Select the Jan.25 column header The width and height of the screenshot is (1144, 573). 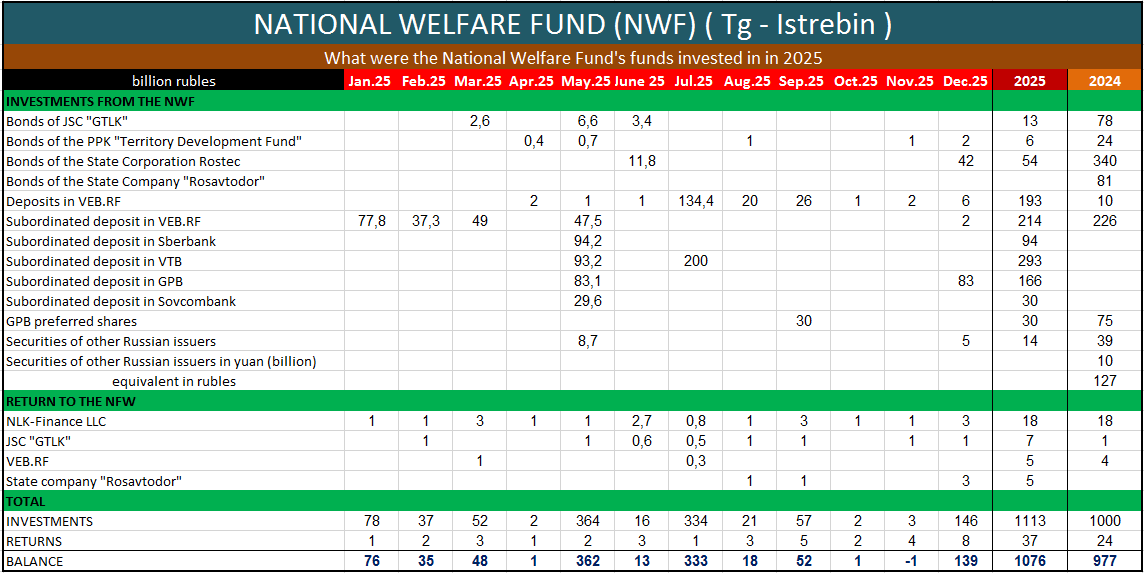coord(369,81)
